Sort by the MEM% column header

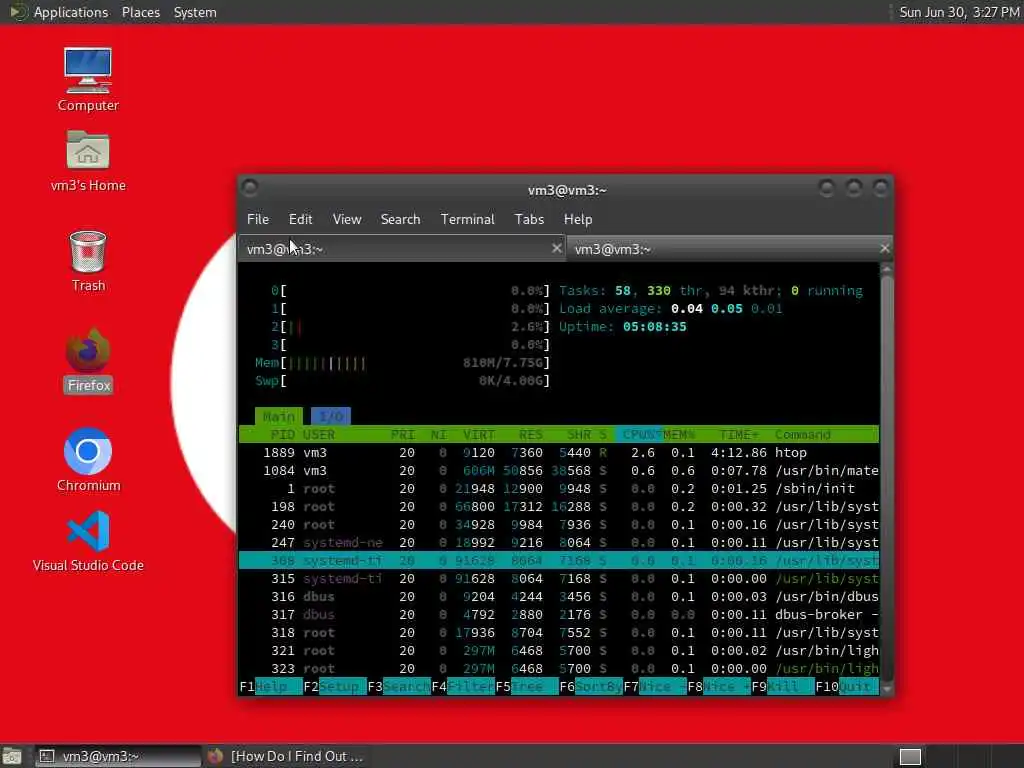coord(679,434)
